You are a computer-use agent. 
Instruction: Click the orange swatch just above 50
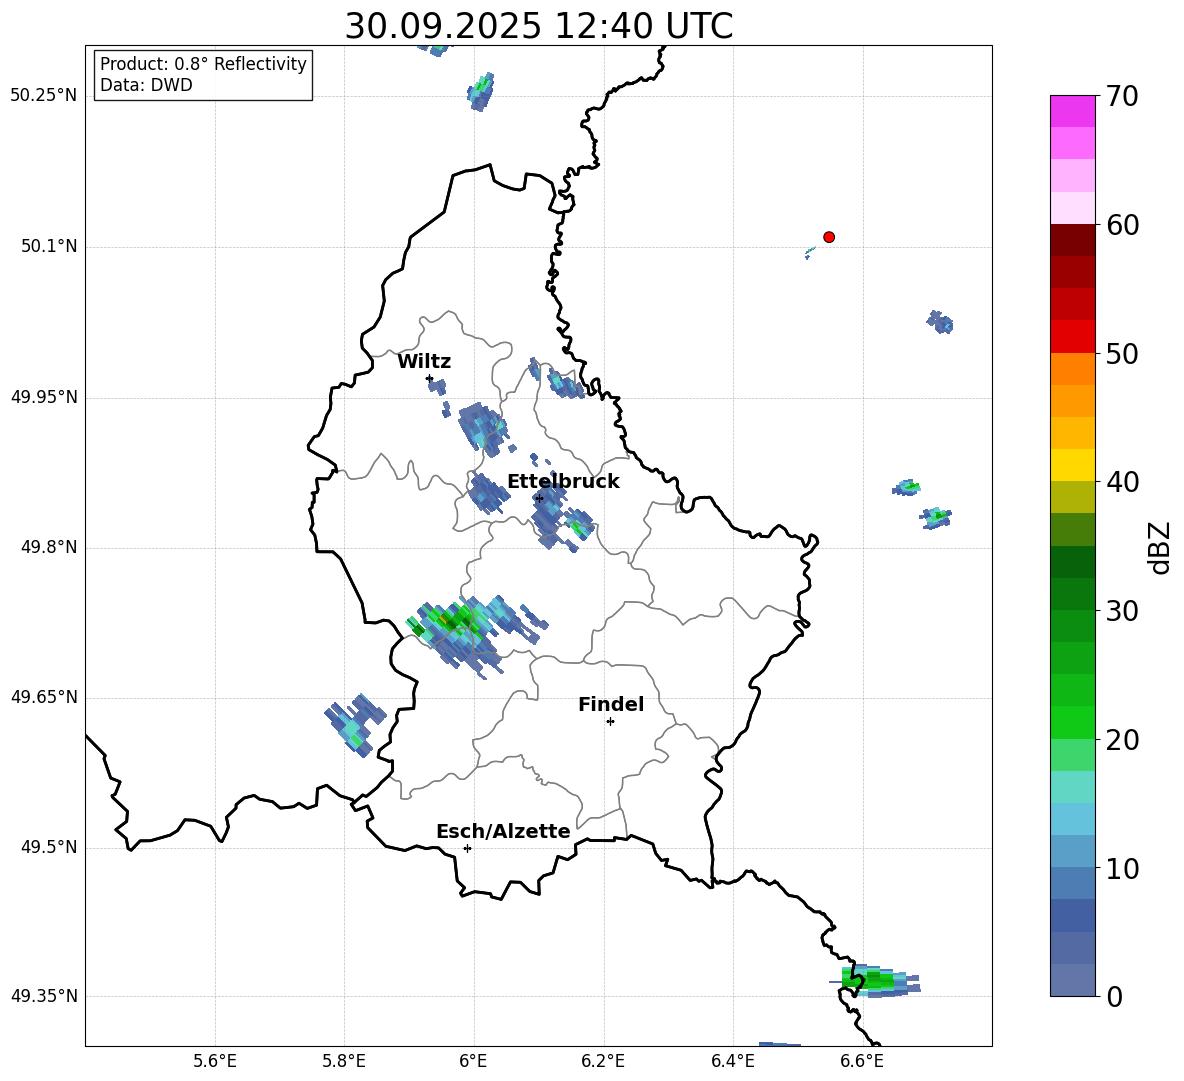(1072, 369)
